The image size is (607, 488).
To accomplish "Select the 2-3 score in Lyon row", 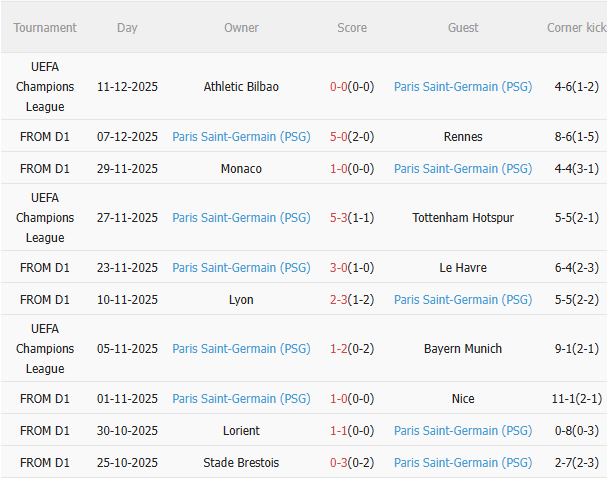I will coord(338,300).
